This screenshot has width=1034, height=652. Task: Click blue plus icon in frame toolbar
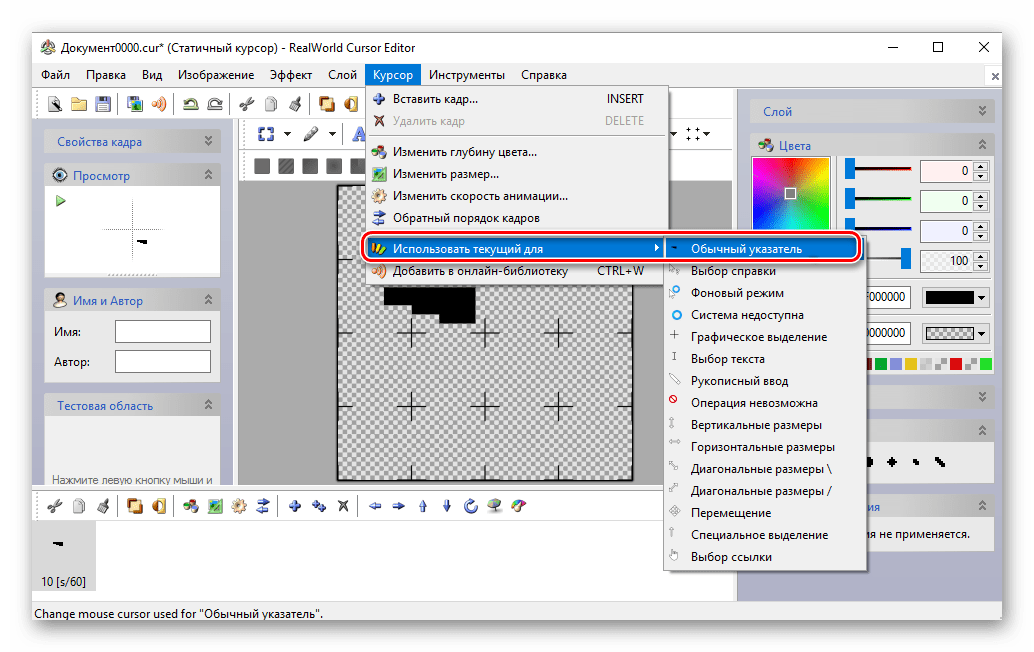click(x=295, y=506)
